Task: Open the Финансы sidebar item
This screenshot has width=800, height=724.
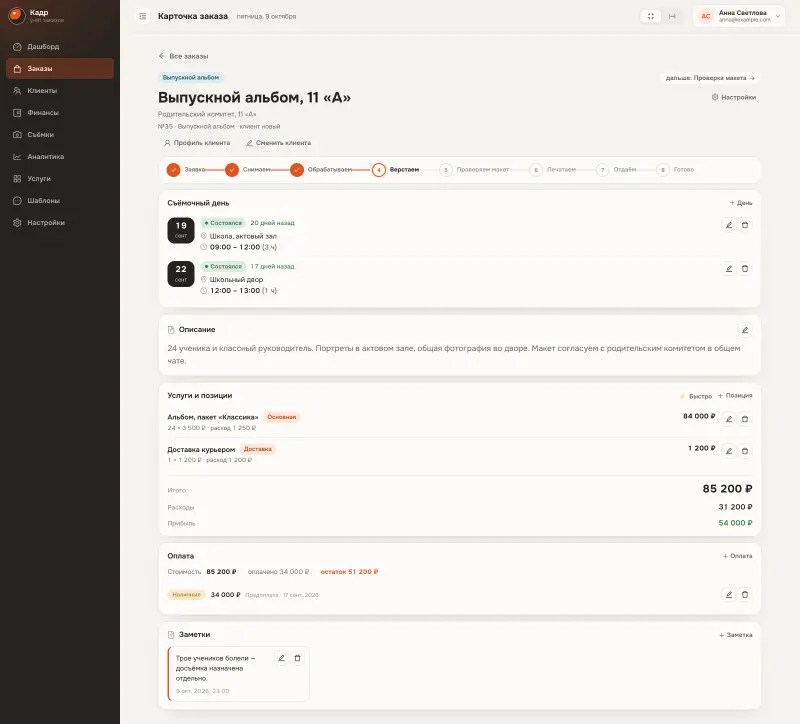Action: click(x=60, y=112)
